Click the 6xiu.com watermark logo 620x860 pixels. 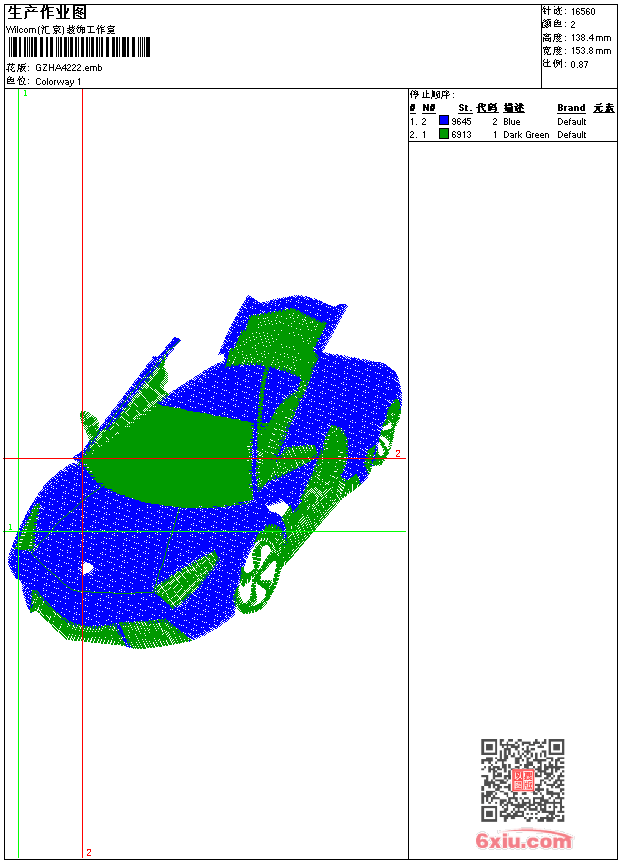[523, 841]
